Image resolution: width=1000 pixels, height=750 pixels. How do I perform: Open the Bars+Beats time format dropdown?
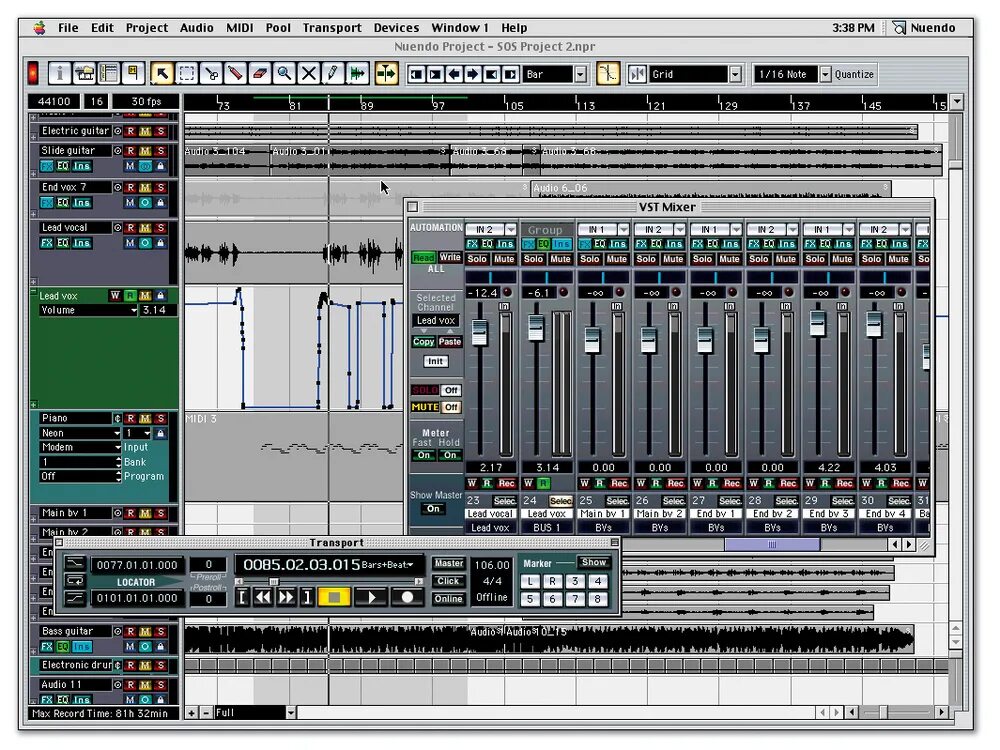[388, 565]
